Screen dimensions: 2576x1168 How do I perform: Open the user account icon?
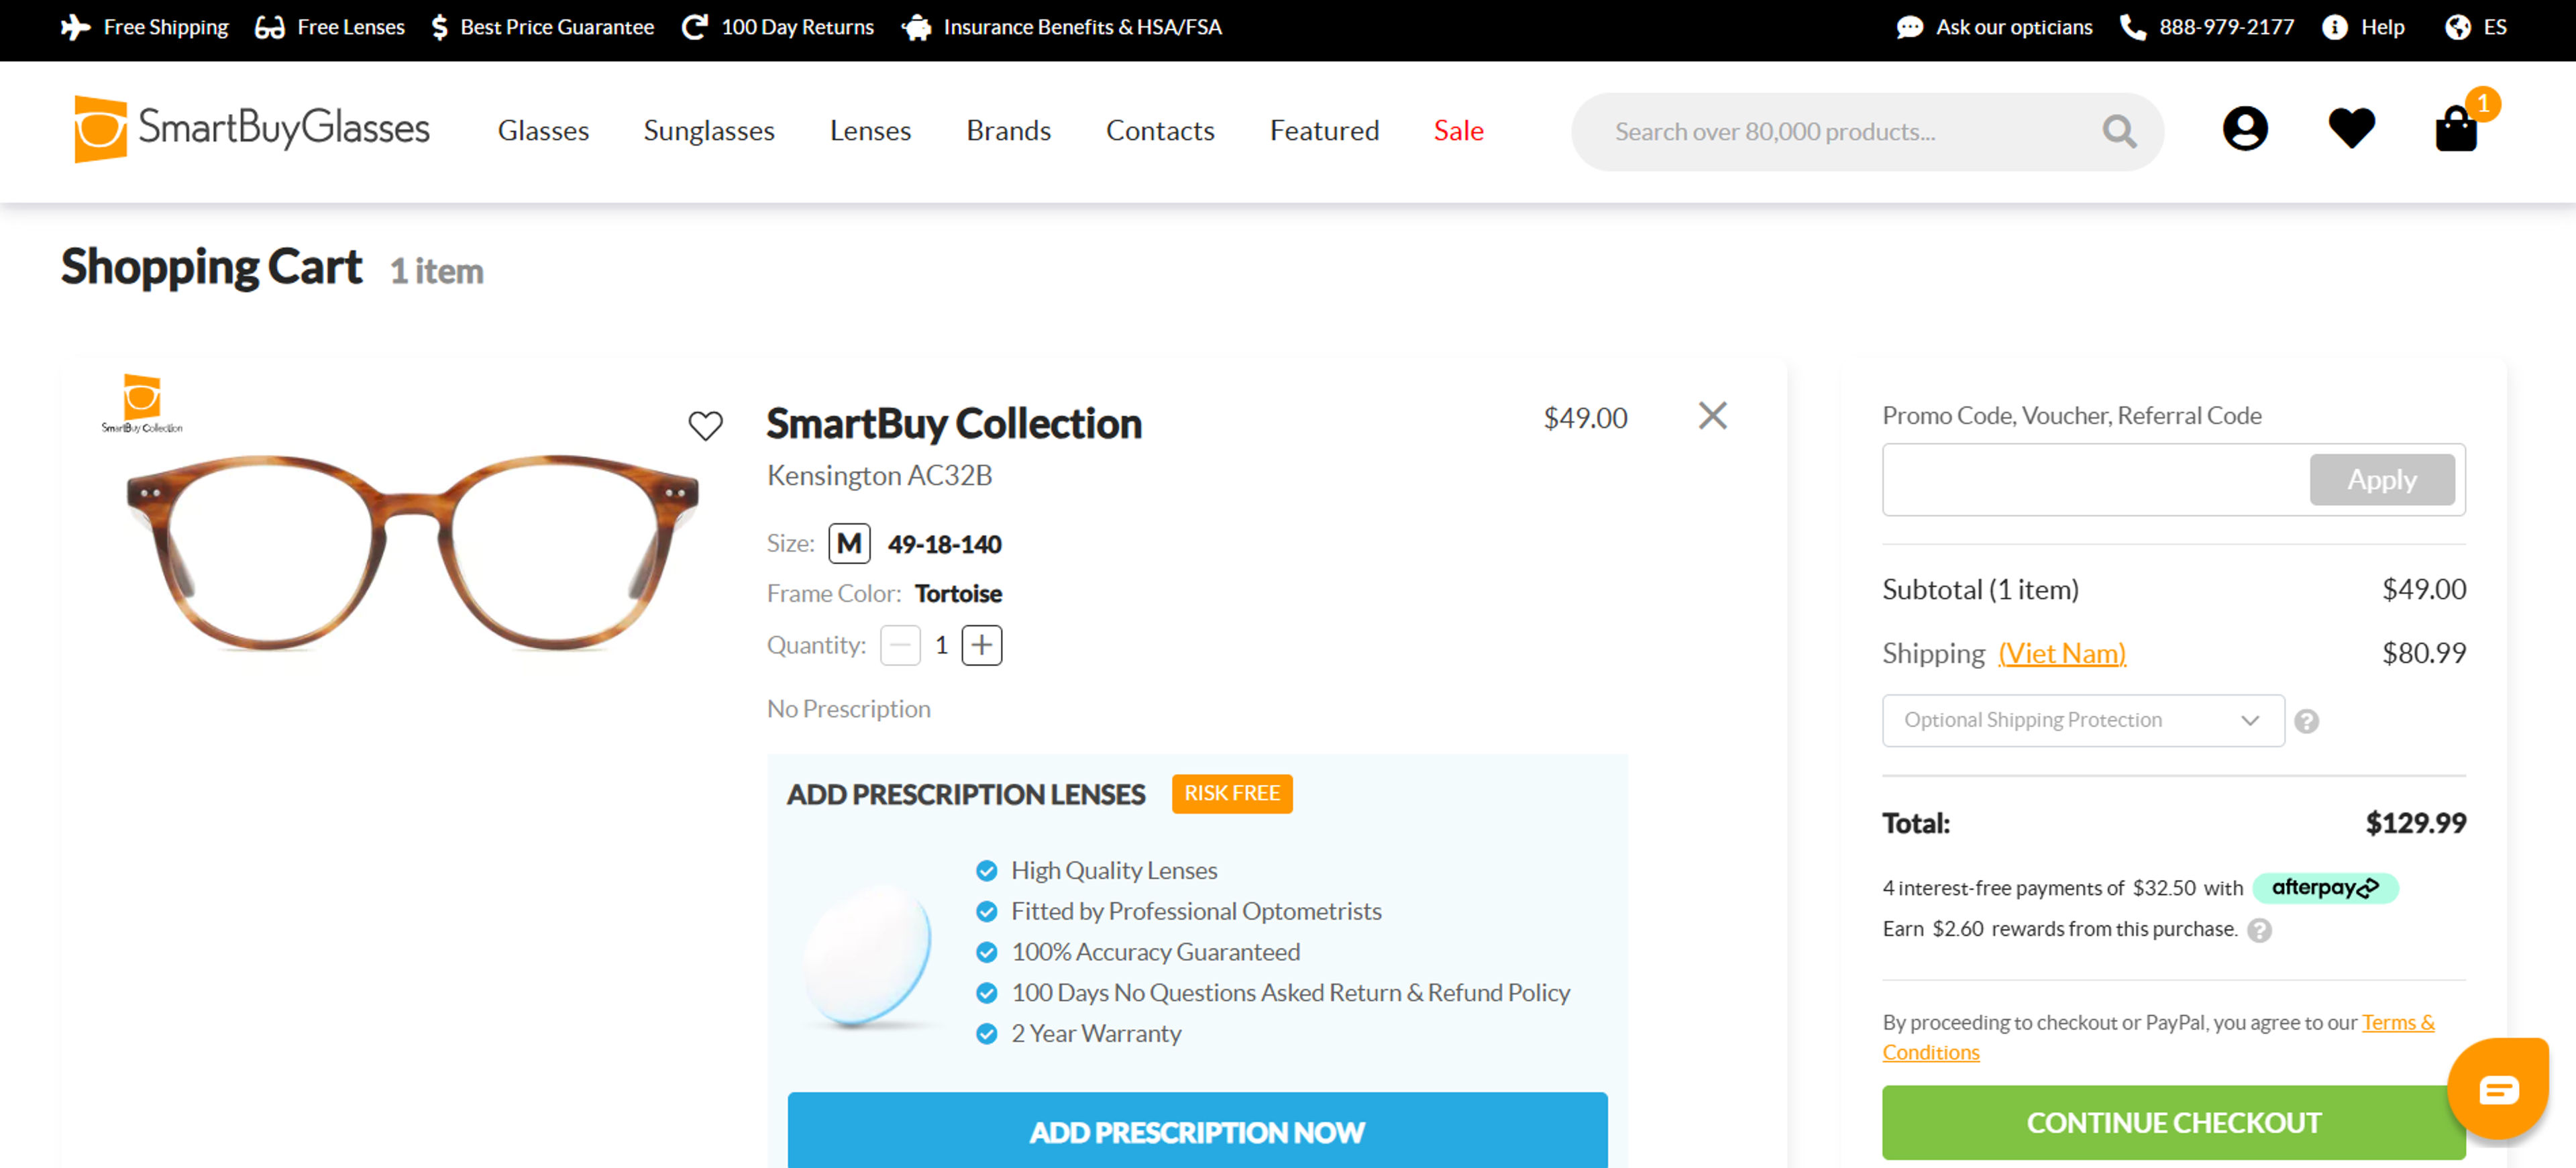2245,129
